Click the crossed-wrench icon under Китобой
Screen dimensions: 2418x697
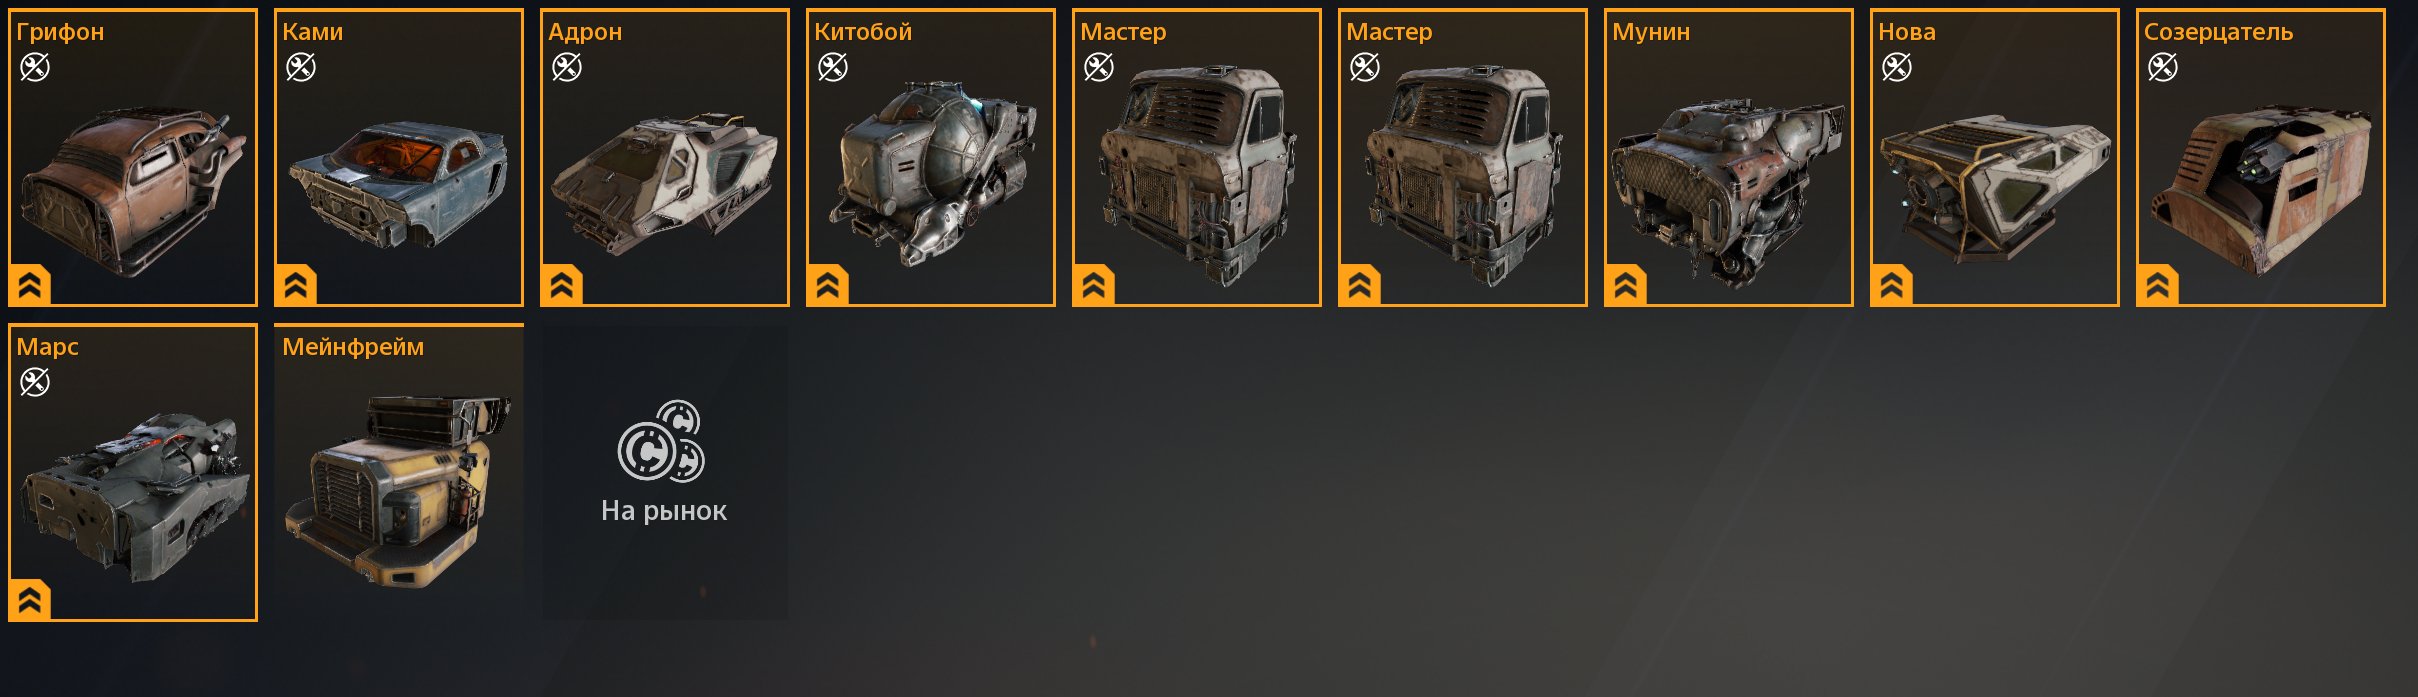tap(833, 67)
